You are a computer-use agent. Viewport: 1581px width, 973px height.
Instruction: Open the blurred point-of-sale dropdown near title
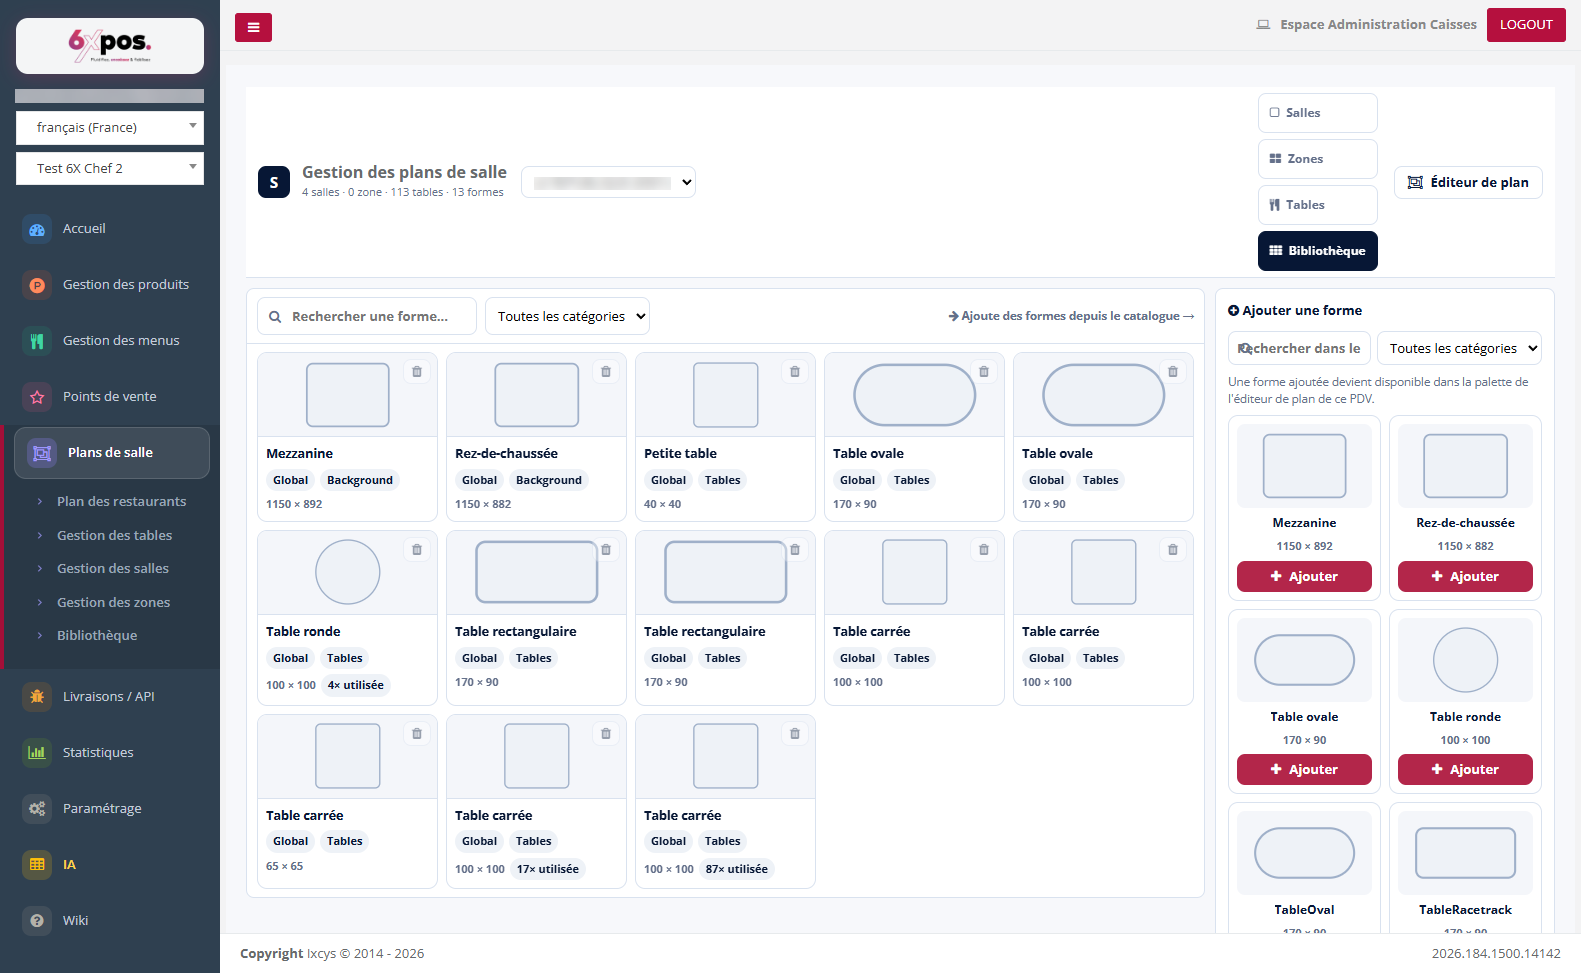pyautogui.click(x=608, y=182)
